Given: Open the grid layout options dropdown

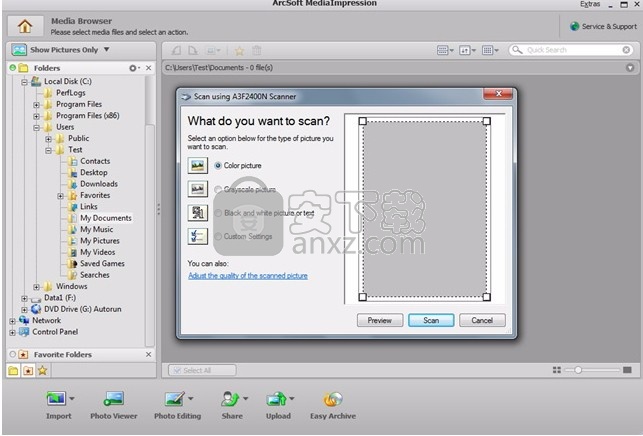Looking at the screenshot, I should coord(490,50).
